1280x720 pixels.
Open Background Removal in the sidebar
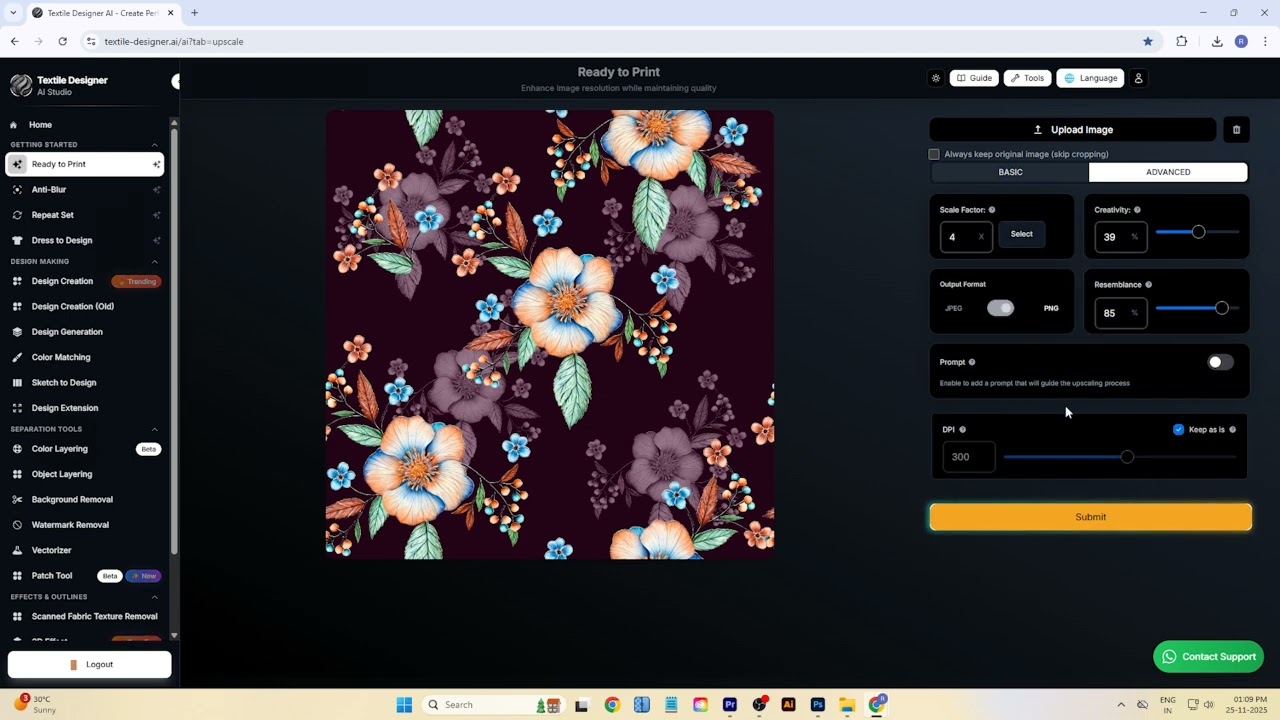[x=72, y=499]
